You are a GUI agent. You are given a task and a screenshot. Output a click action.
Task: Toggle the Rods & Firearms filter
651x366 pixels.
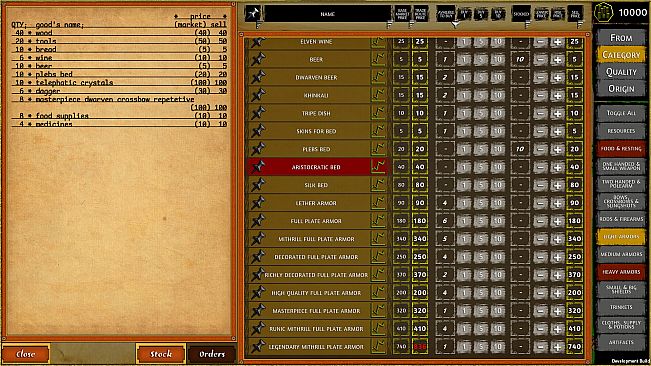point(621,219)
